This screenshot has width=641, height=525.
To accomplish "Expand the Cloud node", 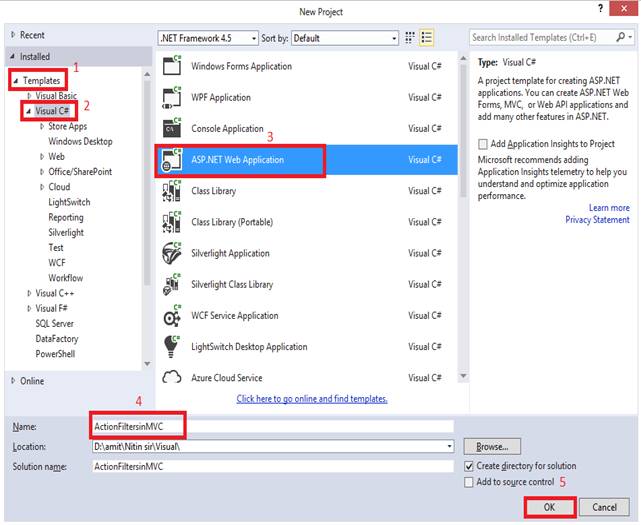I will click(x=42, y=187).
